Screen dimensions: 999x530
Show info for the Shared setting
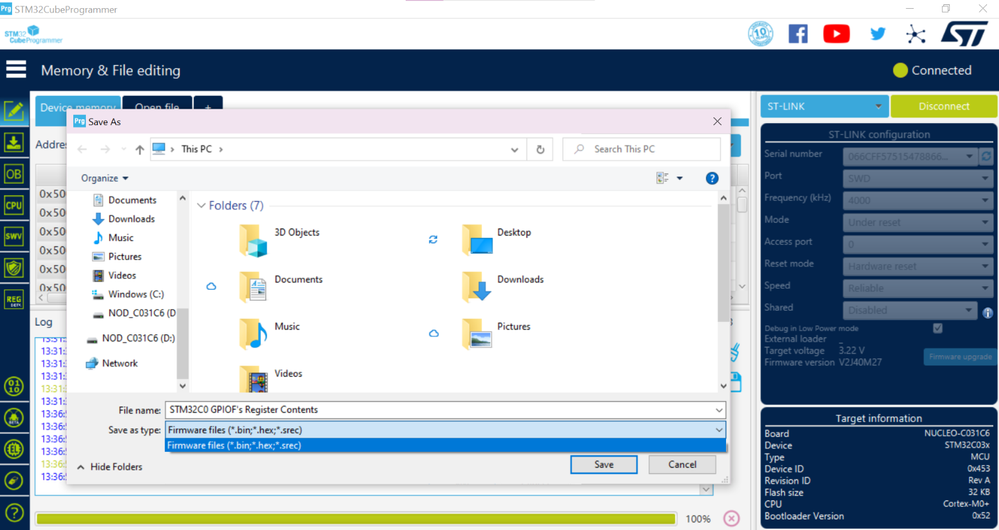coord(988,313)
